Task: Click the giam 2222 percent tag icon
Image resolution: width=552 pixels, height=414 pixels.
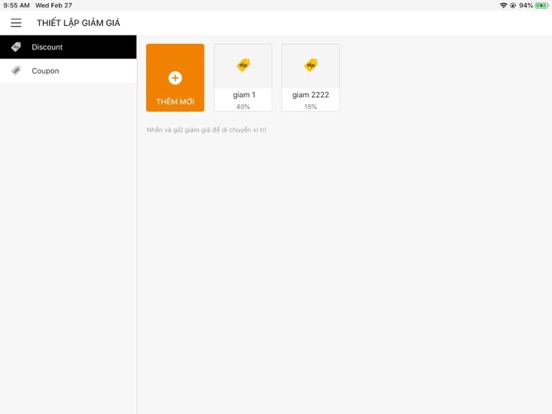Action: [x=311, y=65]
